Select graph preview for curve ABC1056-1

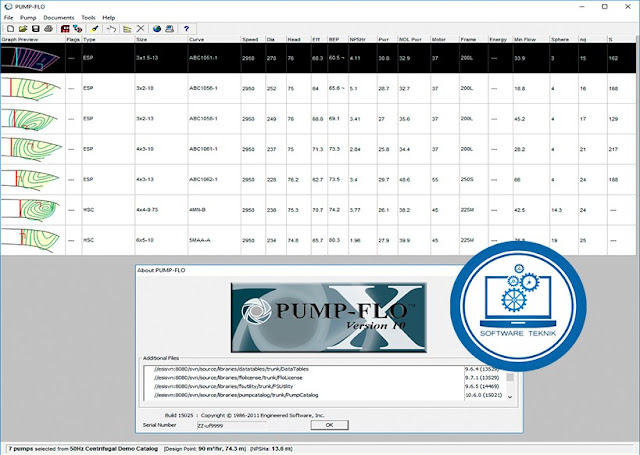[32, 88]
